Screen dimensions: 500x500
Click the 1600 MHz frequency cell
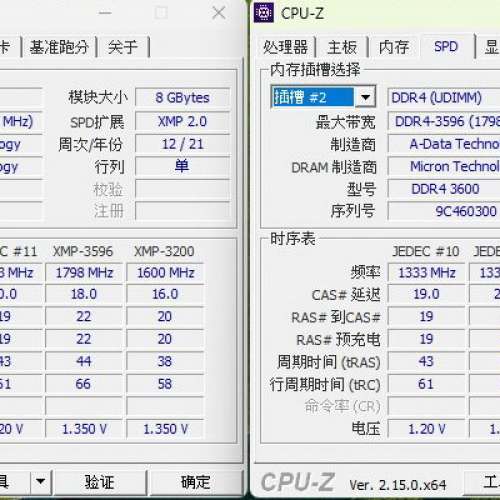165,273
